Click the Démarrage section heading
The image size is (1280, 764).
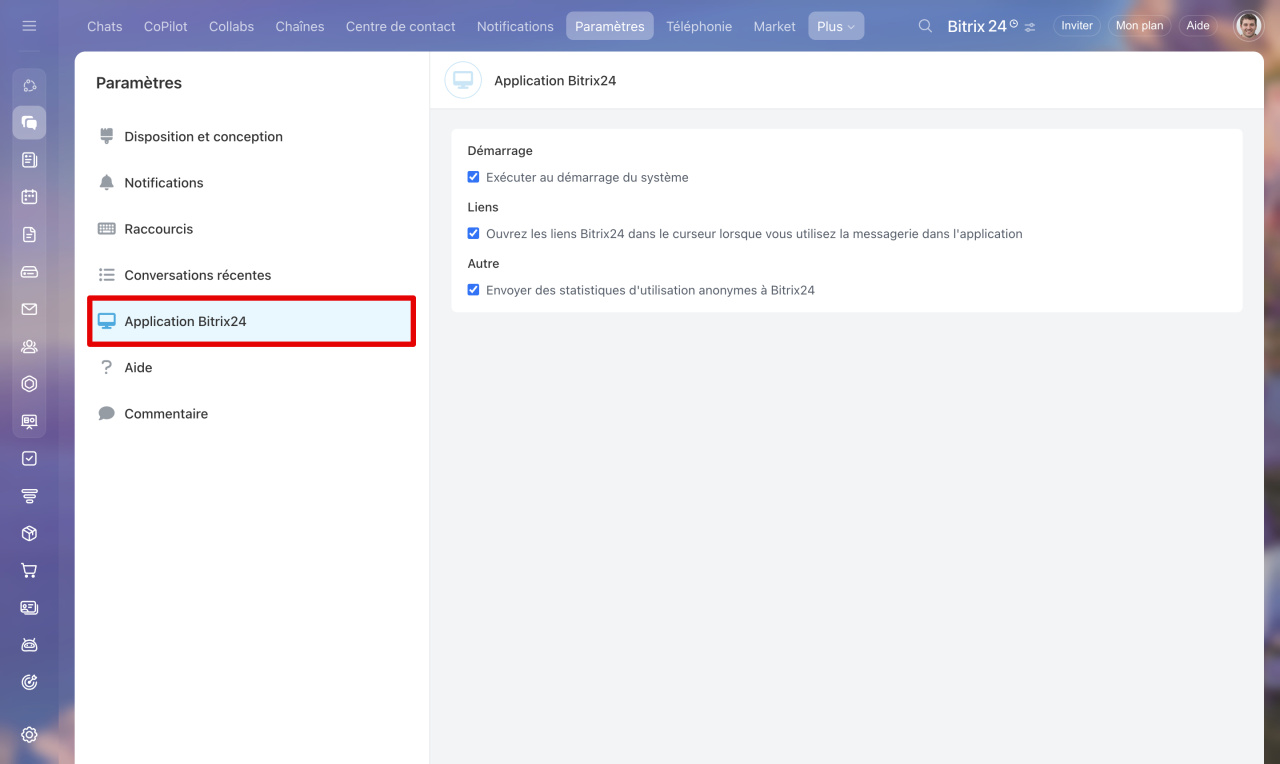pyautogui.click(x=500, y=151)
